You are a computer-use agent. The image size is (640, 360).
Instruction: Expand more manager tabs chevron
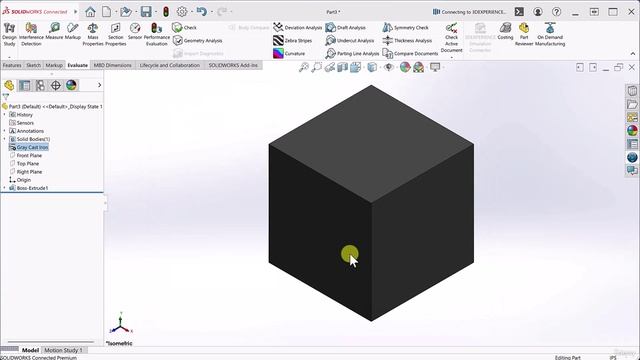(100, 85)
